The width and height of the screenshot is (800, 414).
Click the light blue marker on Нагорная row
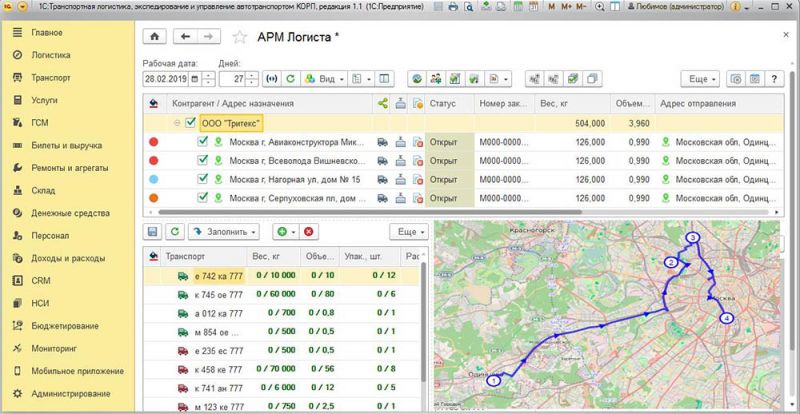pyautogui.click(x=153, y=179)
